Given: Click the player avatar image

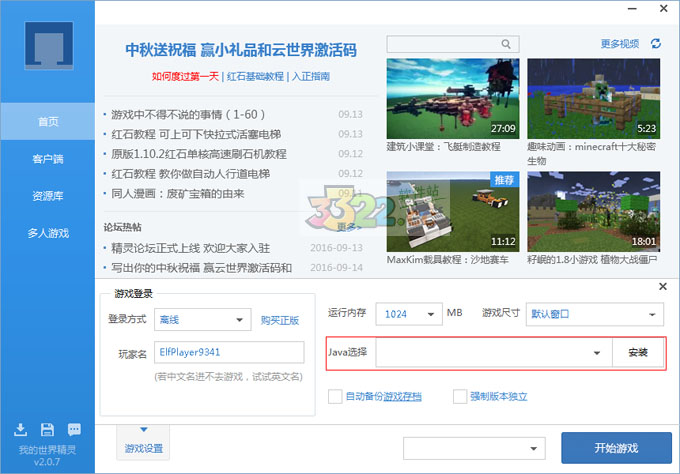Looking at the screenshot, I should click(49, 46).
